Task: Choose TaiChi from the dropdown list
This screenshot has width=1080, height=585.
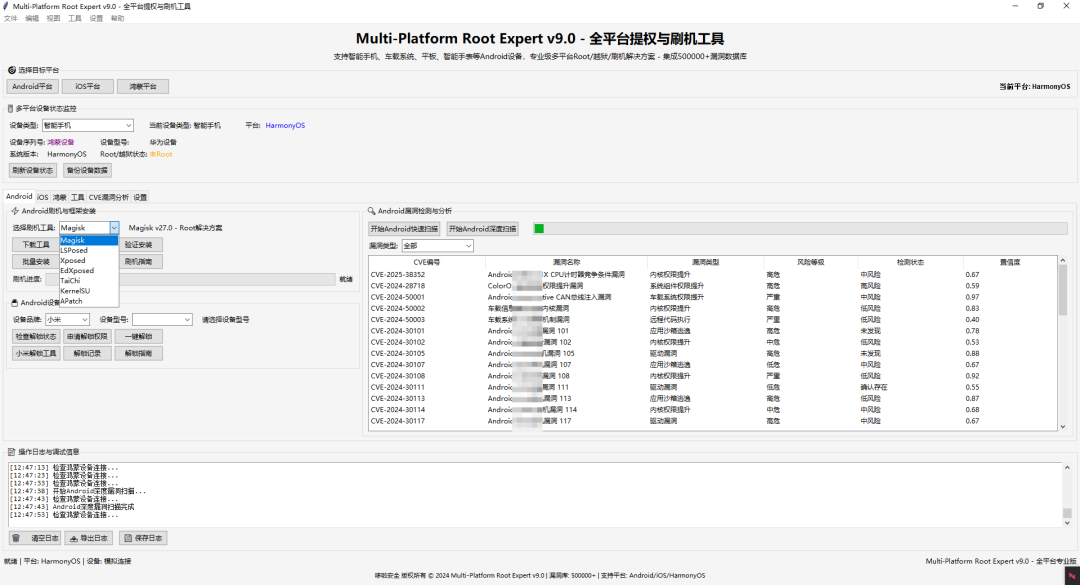Action: [89, 281]
